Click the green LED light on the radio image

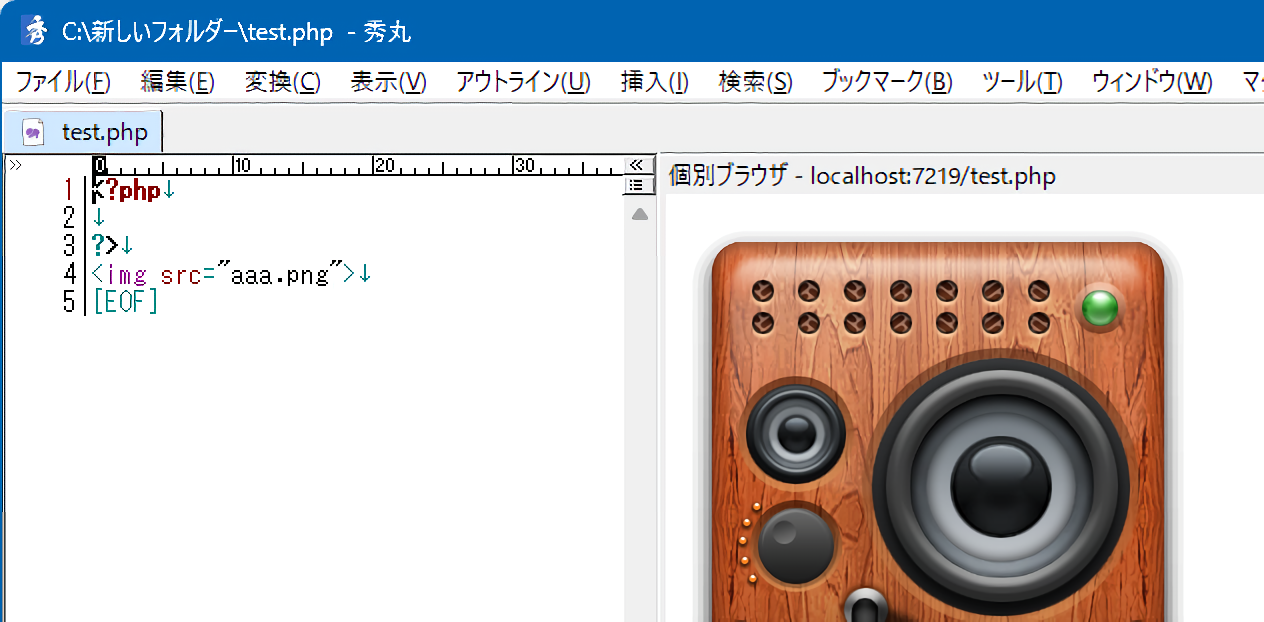pos(1099,308)
